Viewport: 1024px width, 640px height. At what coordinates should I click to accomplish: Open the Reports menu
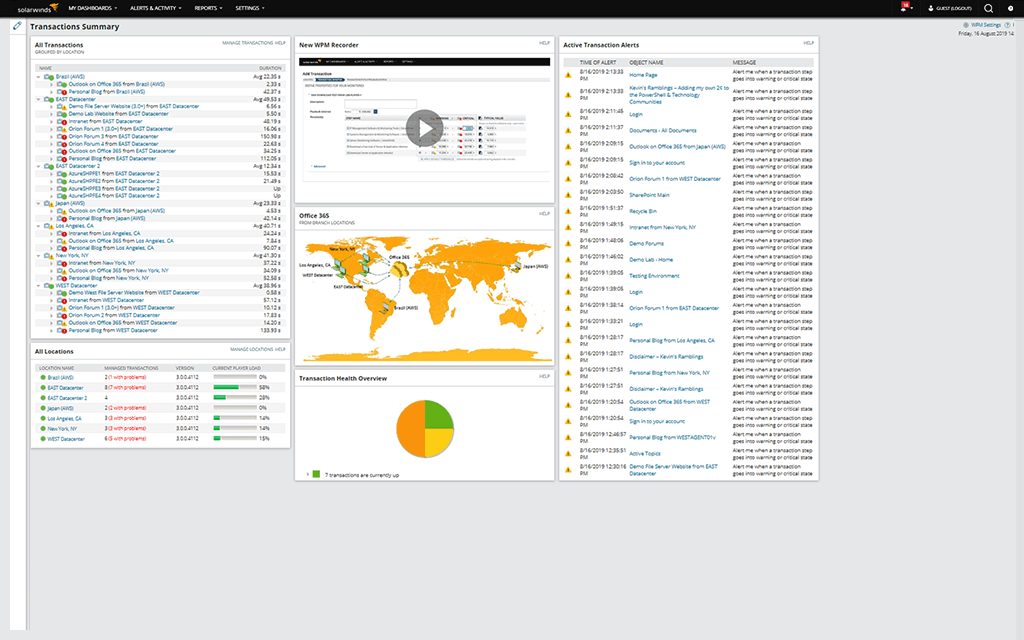pyautogui.click(x=209, y=8)
